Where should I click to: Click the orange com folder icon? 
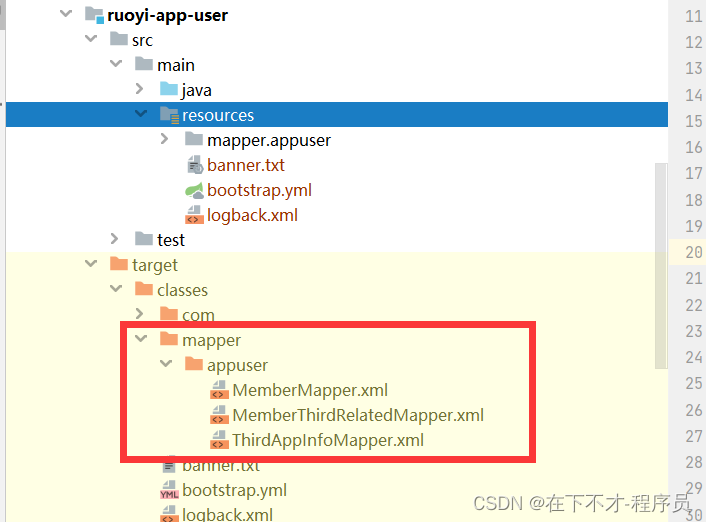pyautogui.click(x=169, y=313)
